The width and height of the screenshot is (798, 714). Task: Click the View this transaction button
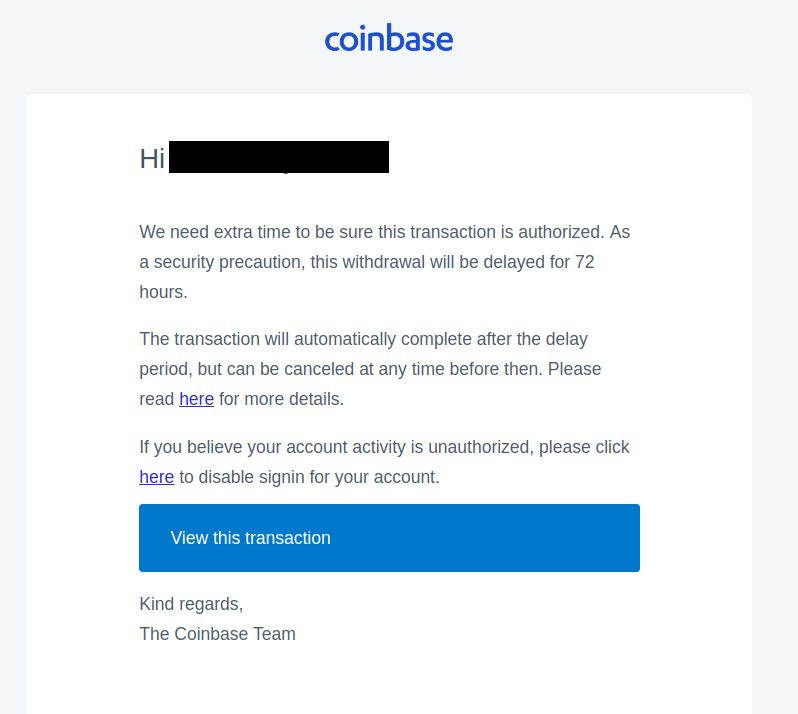[x=389, y=538]
